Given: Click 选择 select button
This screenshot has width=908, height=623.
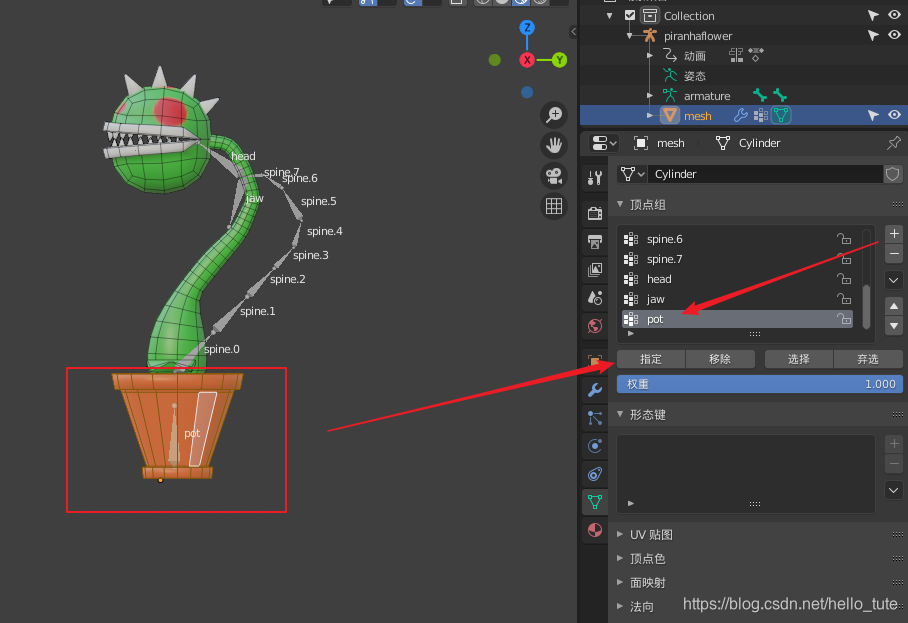Looking at the screenshot, I should pos(799,359).
